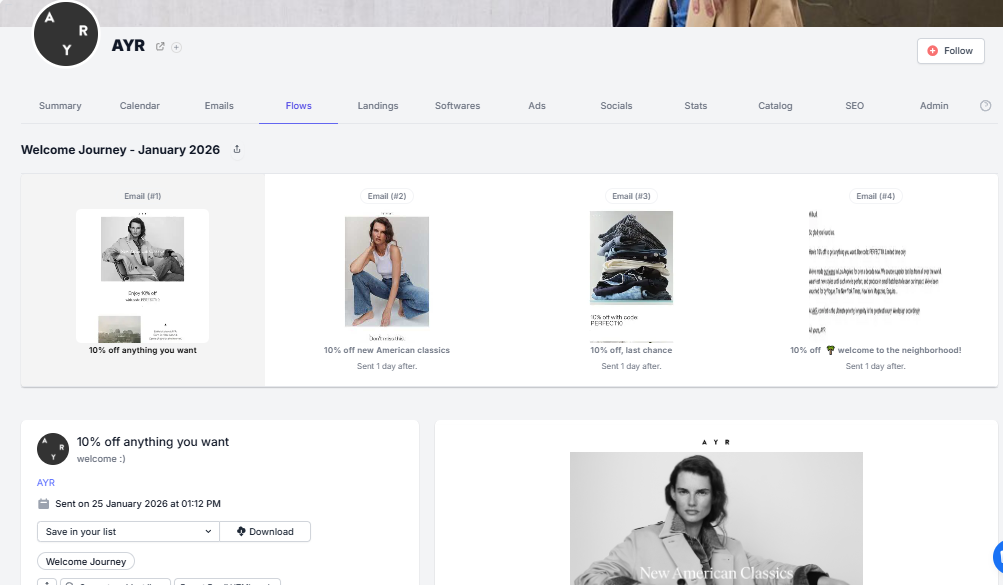Click the Follow button

(x=951, y=51)
